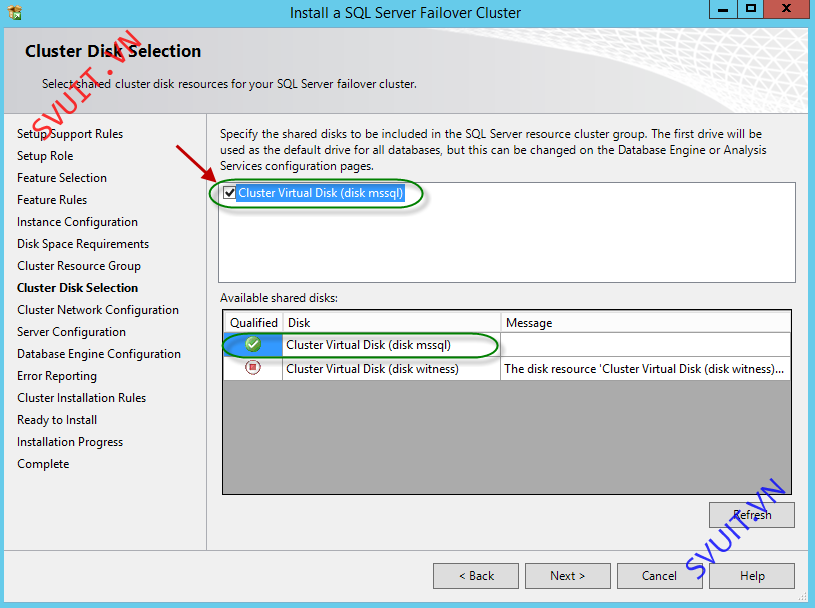Open the Feature Rules step

coord(52,200)
